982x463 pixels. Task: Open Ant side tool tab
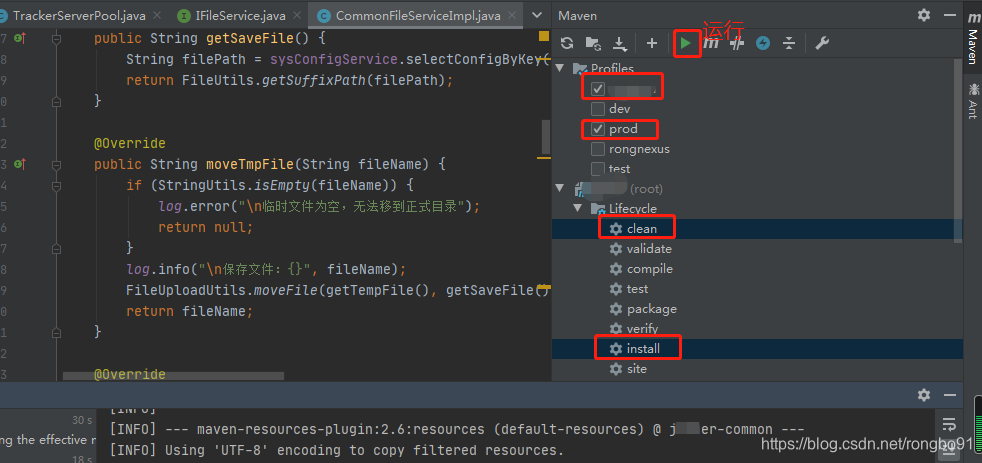[x=973, y=100]
